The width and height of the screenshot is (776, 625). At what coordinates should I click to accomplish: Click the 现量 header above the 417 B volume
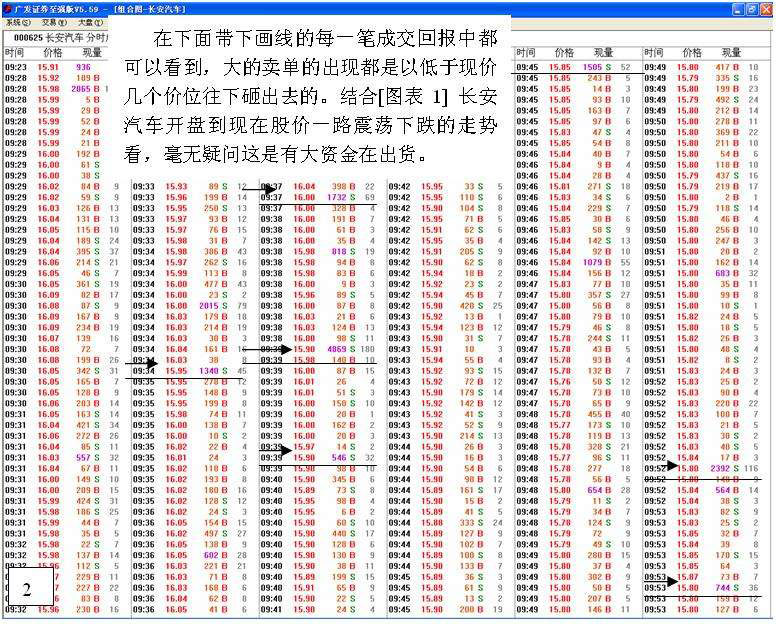[x=731, y=52]
